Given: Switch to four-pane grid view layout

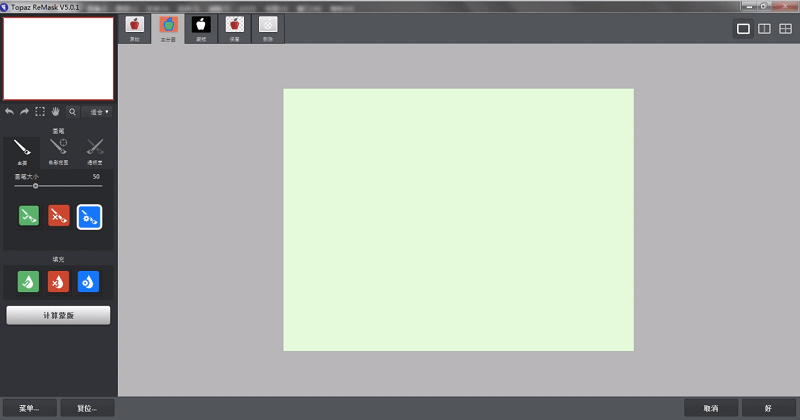Looking at the screenshot, I should (x=785, y=29).
